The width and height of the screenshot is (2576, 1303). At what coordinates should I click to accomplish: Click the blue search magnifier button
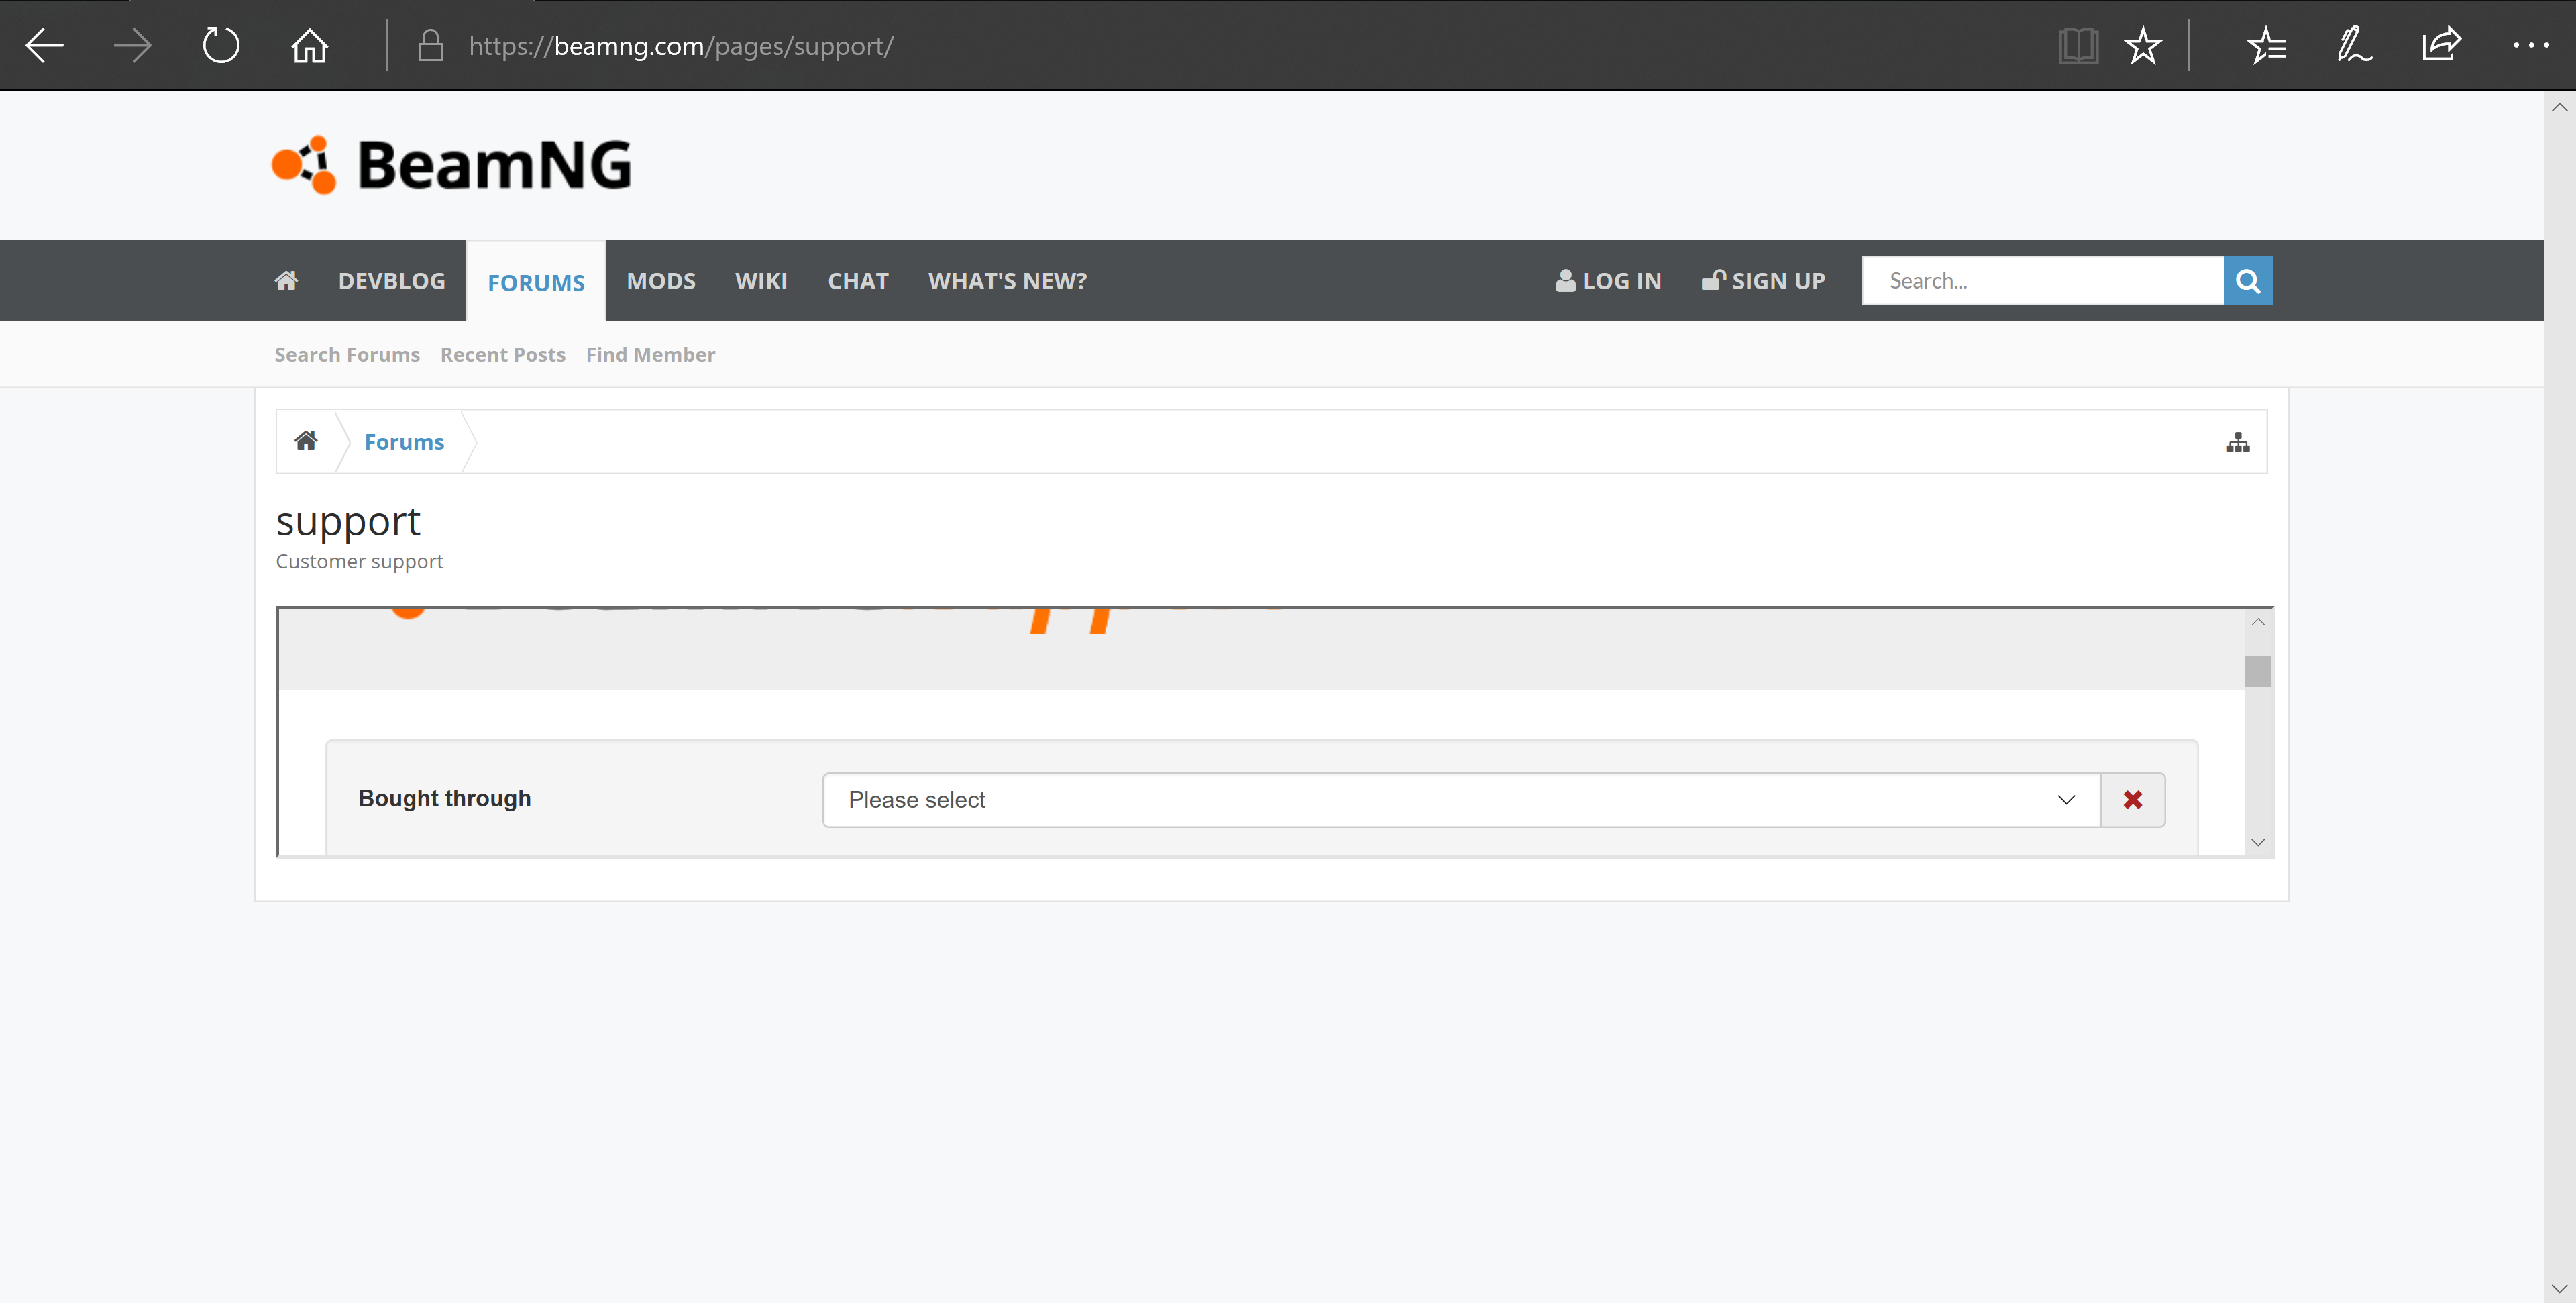[x=2247, y=281]
